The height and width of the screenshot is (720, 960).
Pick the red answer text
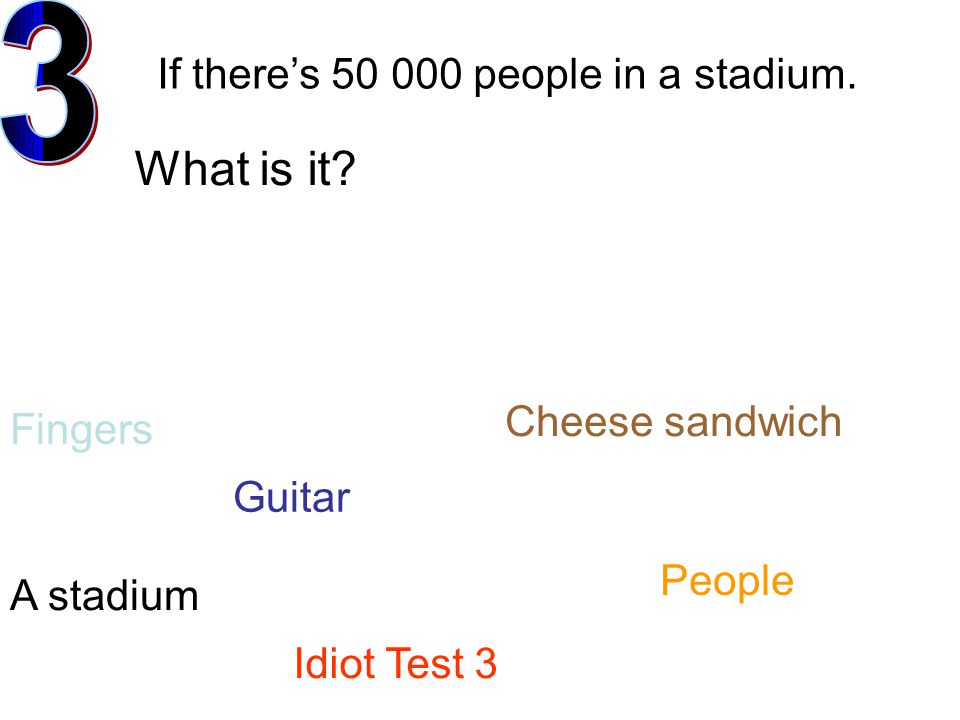point(396,663)
